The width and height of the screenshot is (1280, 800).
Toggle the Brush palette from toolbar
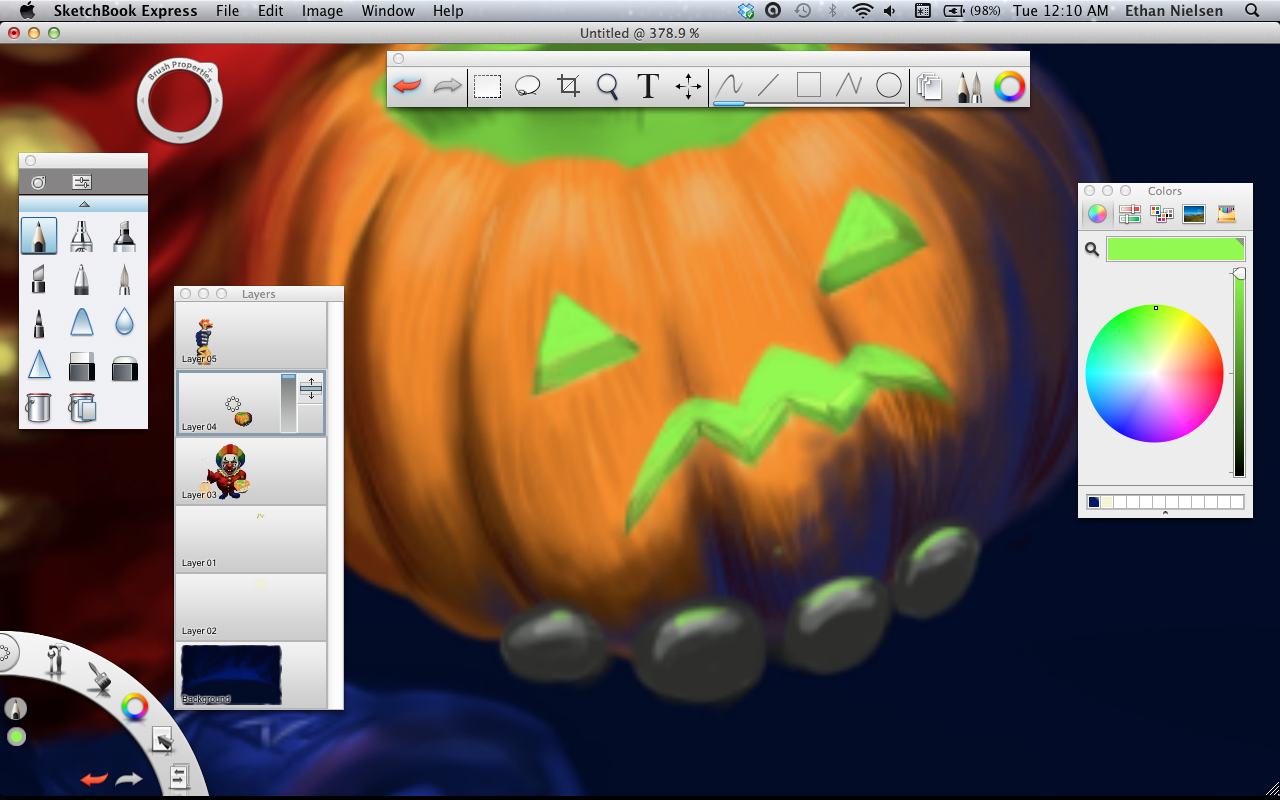coord(969,87)
